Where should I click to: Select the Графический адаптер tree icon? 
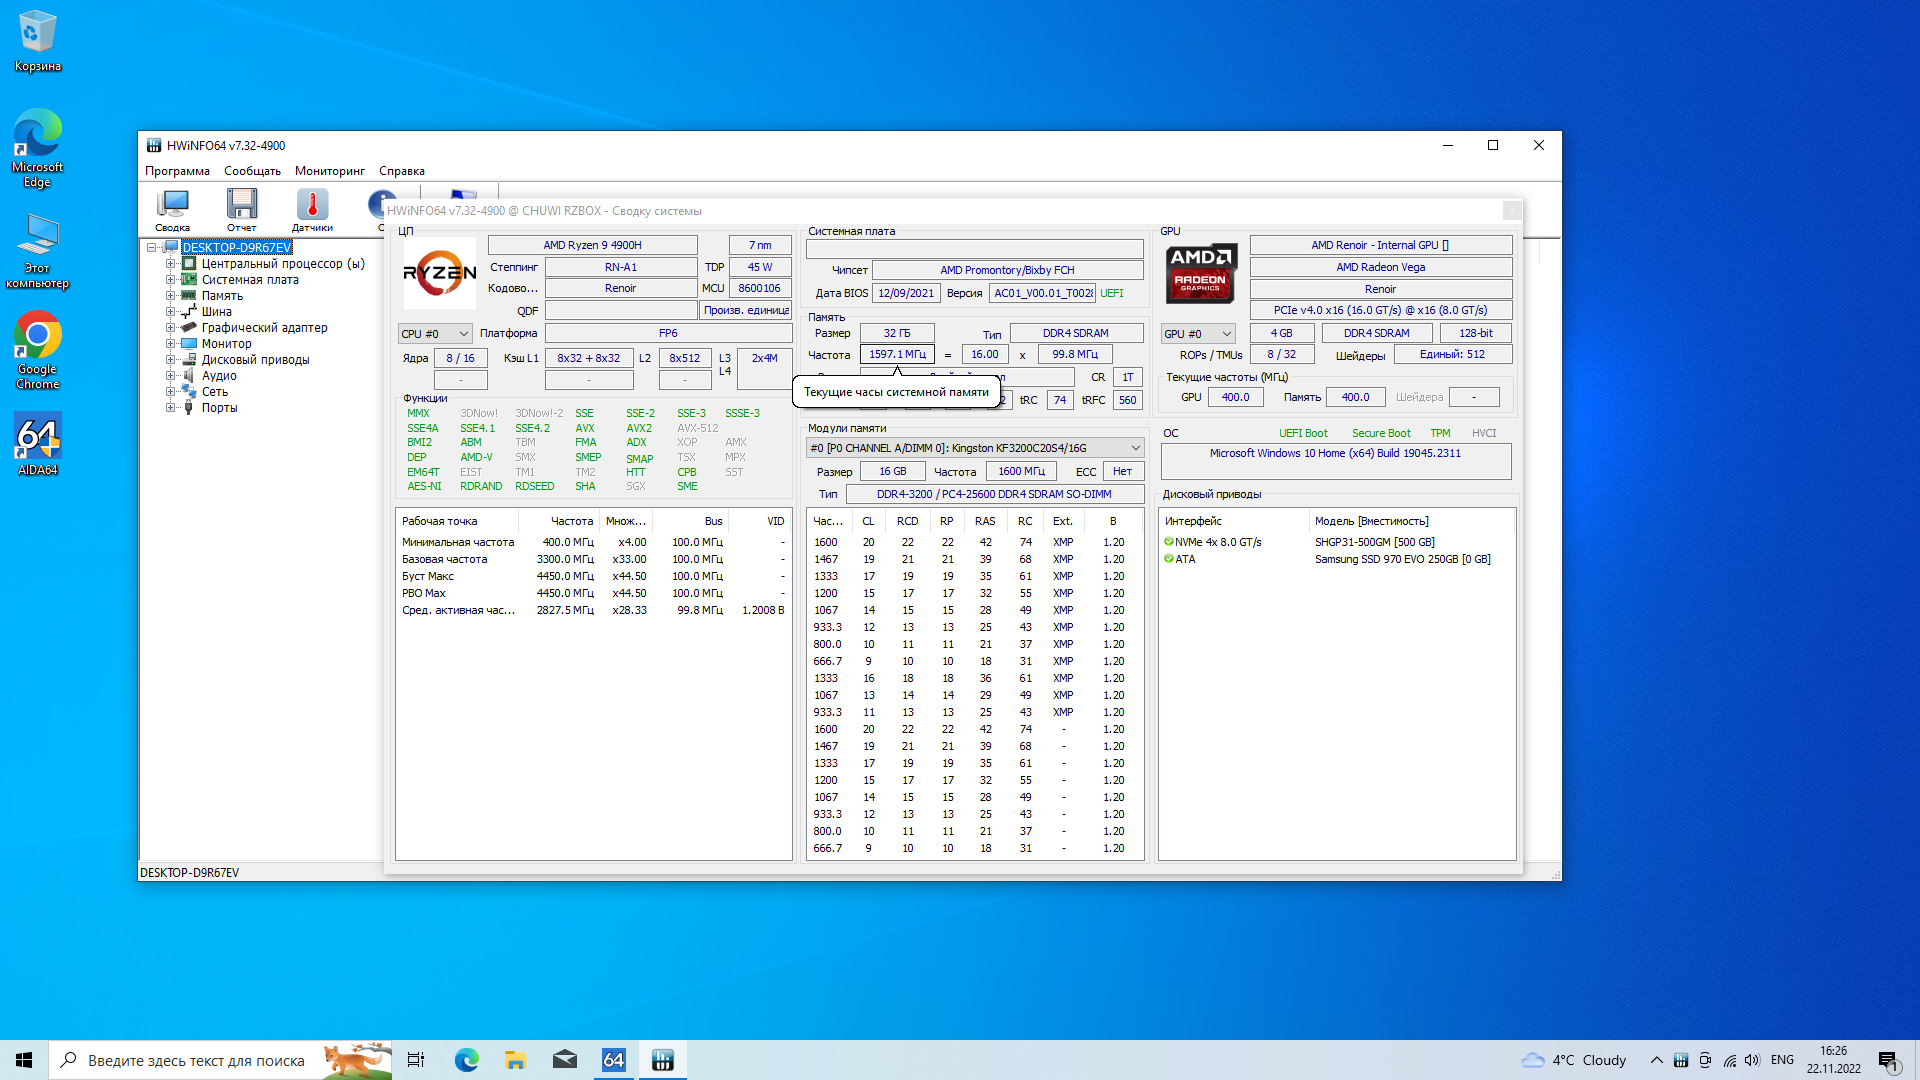pyautogui.click(x=188, y=327)
